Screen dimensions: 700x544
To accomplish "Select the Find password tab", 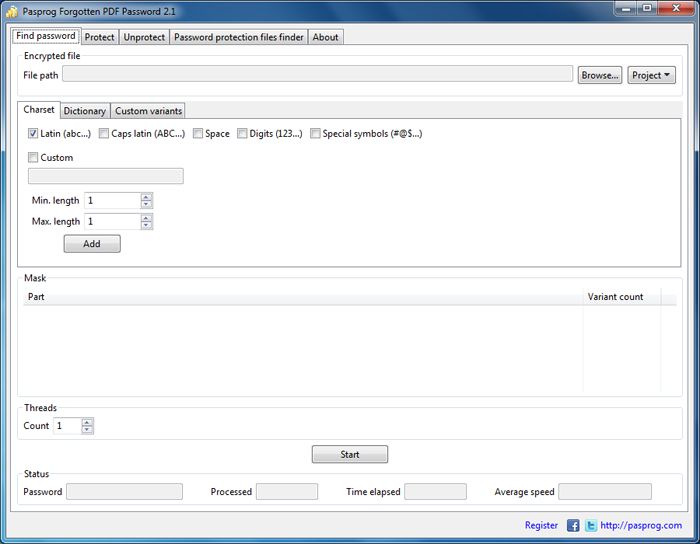I will point(46,36).
